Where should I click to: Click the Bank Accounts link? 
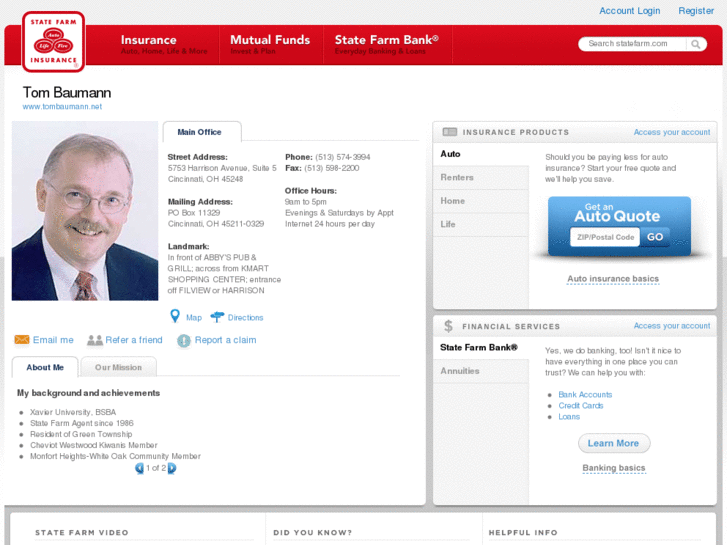[585, 395]
